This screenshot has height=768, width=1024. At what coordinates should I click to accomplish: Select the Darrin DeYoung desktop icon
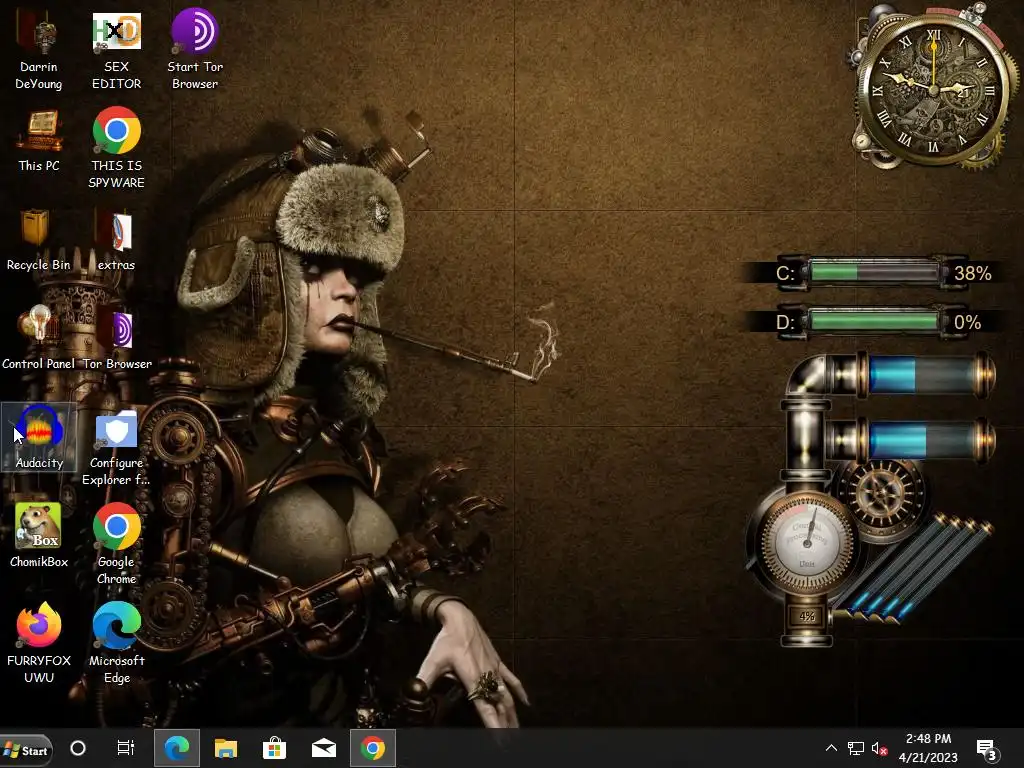coord(39,50)
